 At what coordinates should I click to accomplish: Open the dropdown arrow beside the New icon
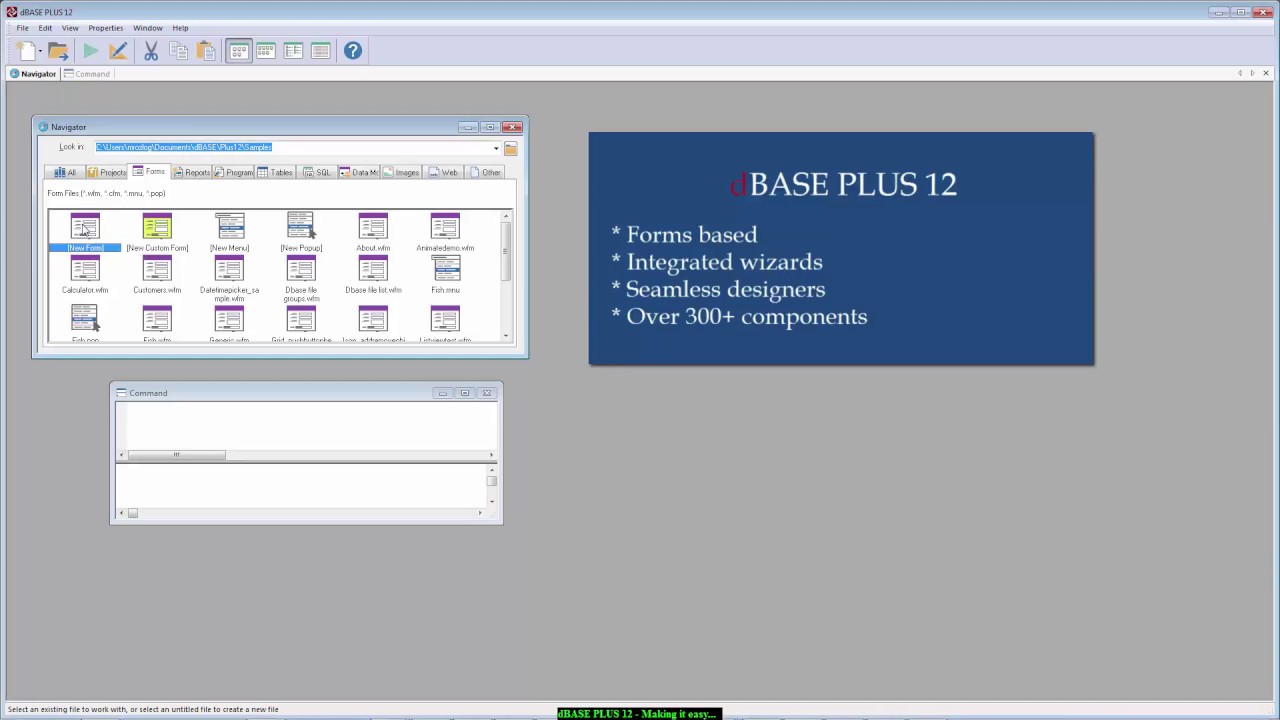40,51
